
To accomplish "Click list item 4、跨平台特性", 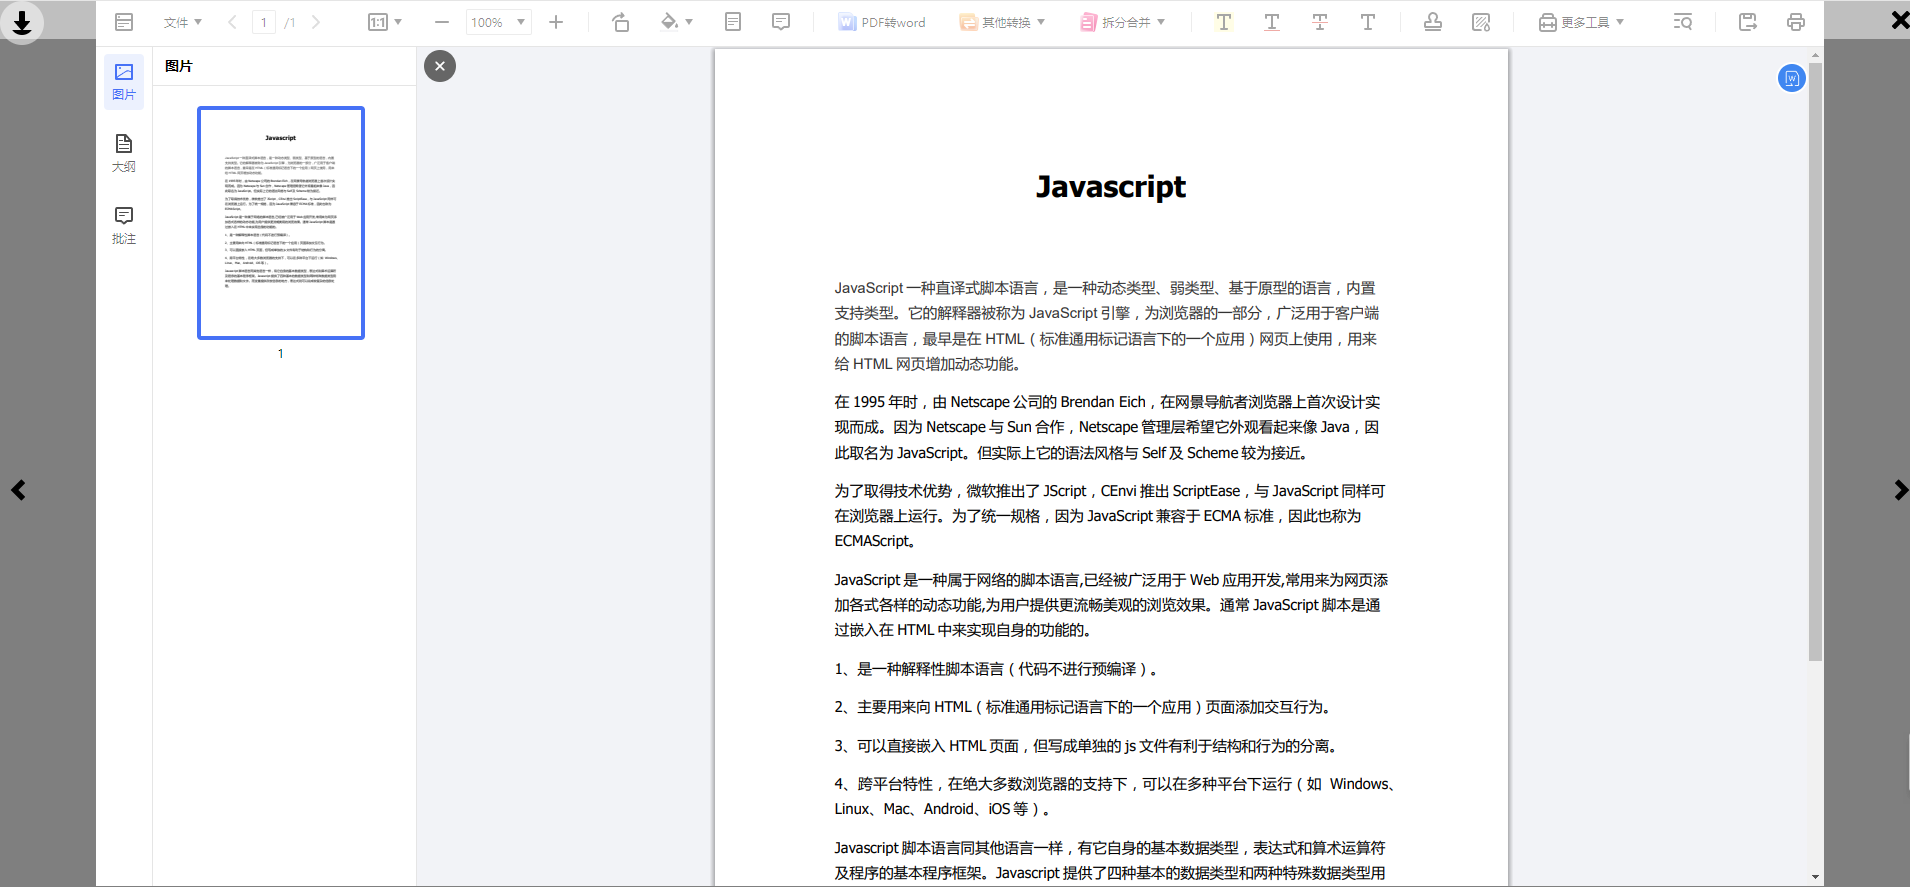I will click(1115, 796).
